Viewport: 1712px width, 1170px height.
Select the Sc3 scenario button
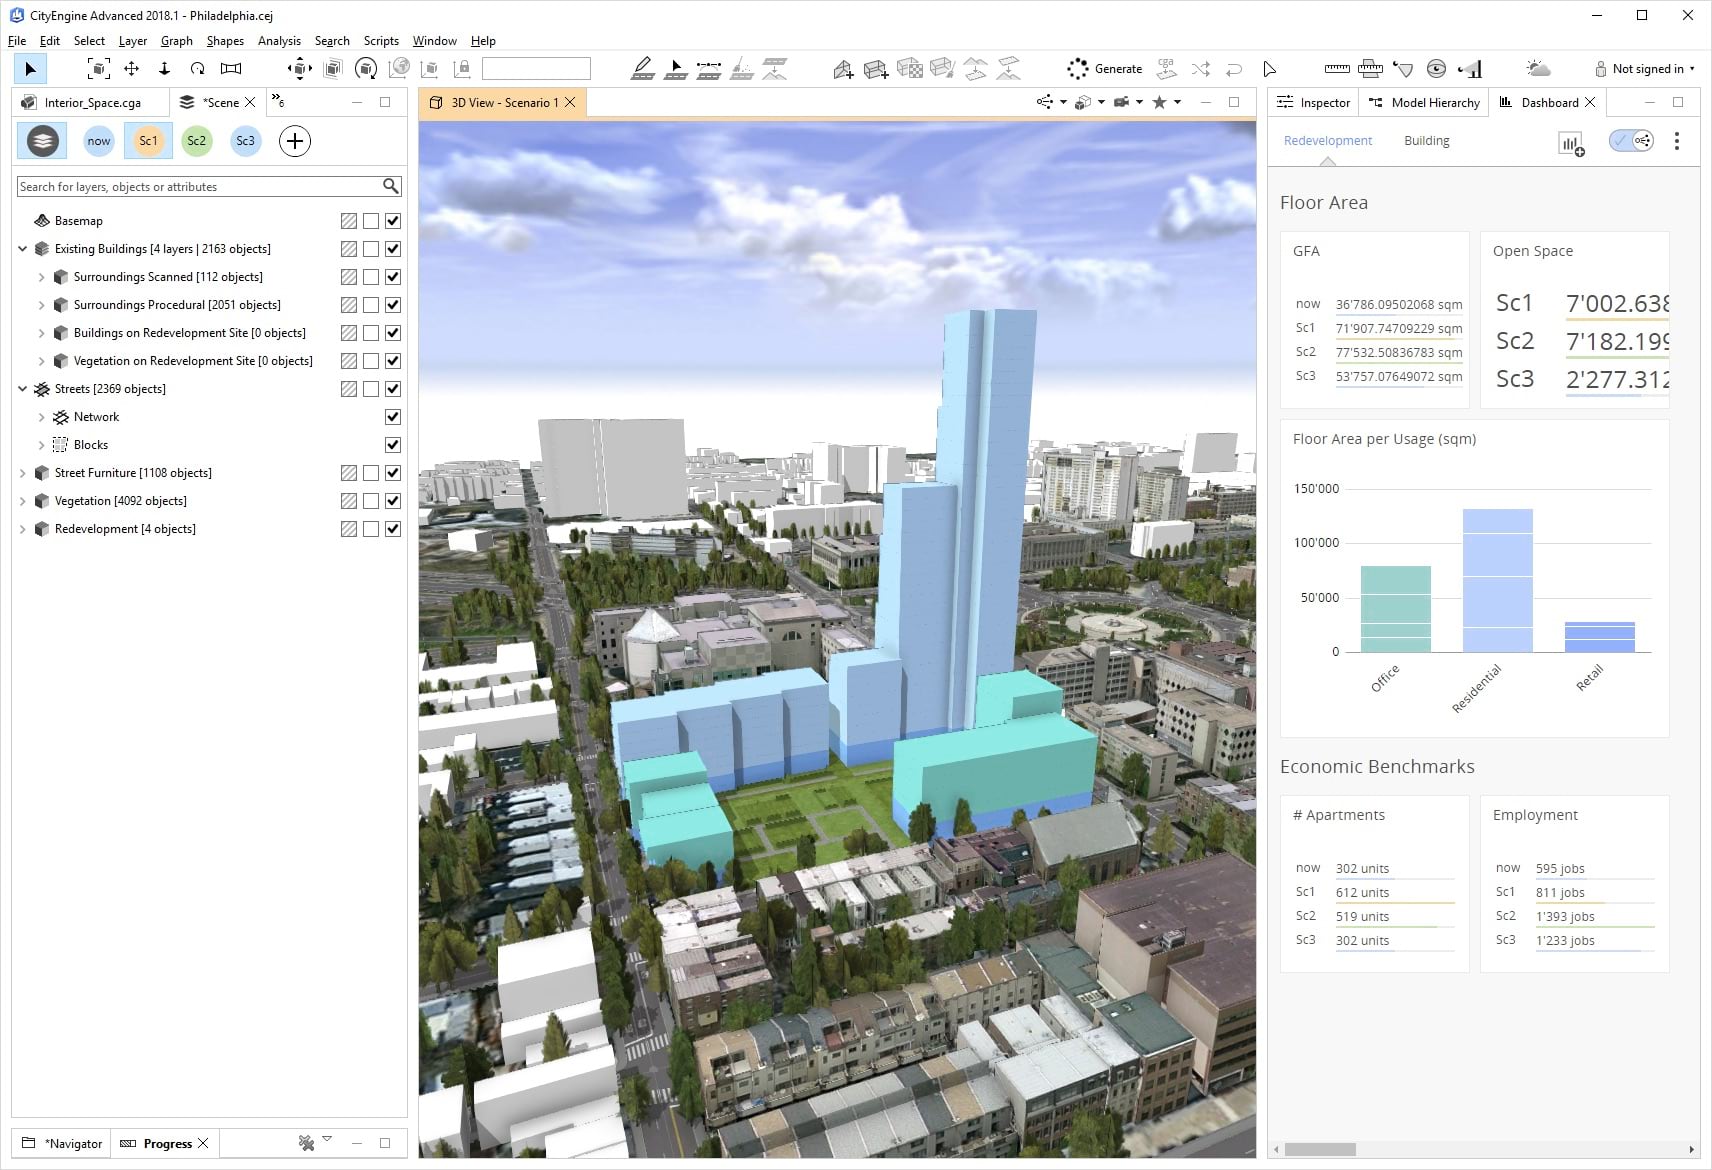(x=245, y=141)
